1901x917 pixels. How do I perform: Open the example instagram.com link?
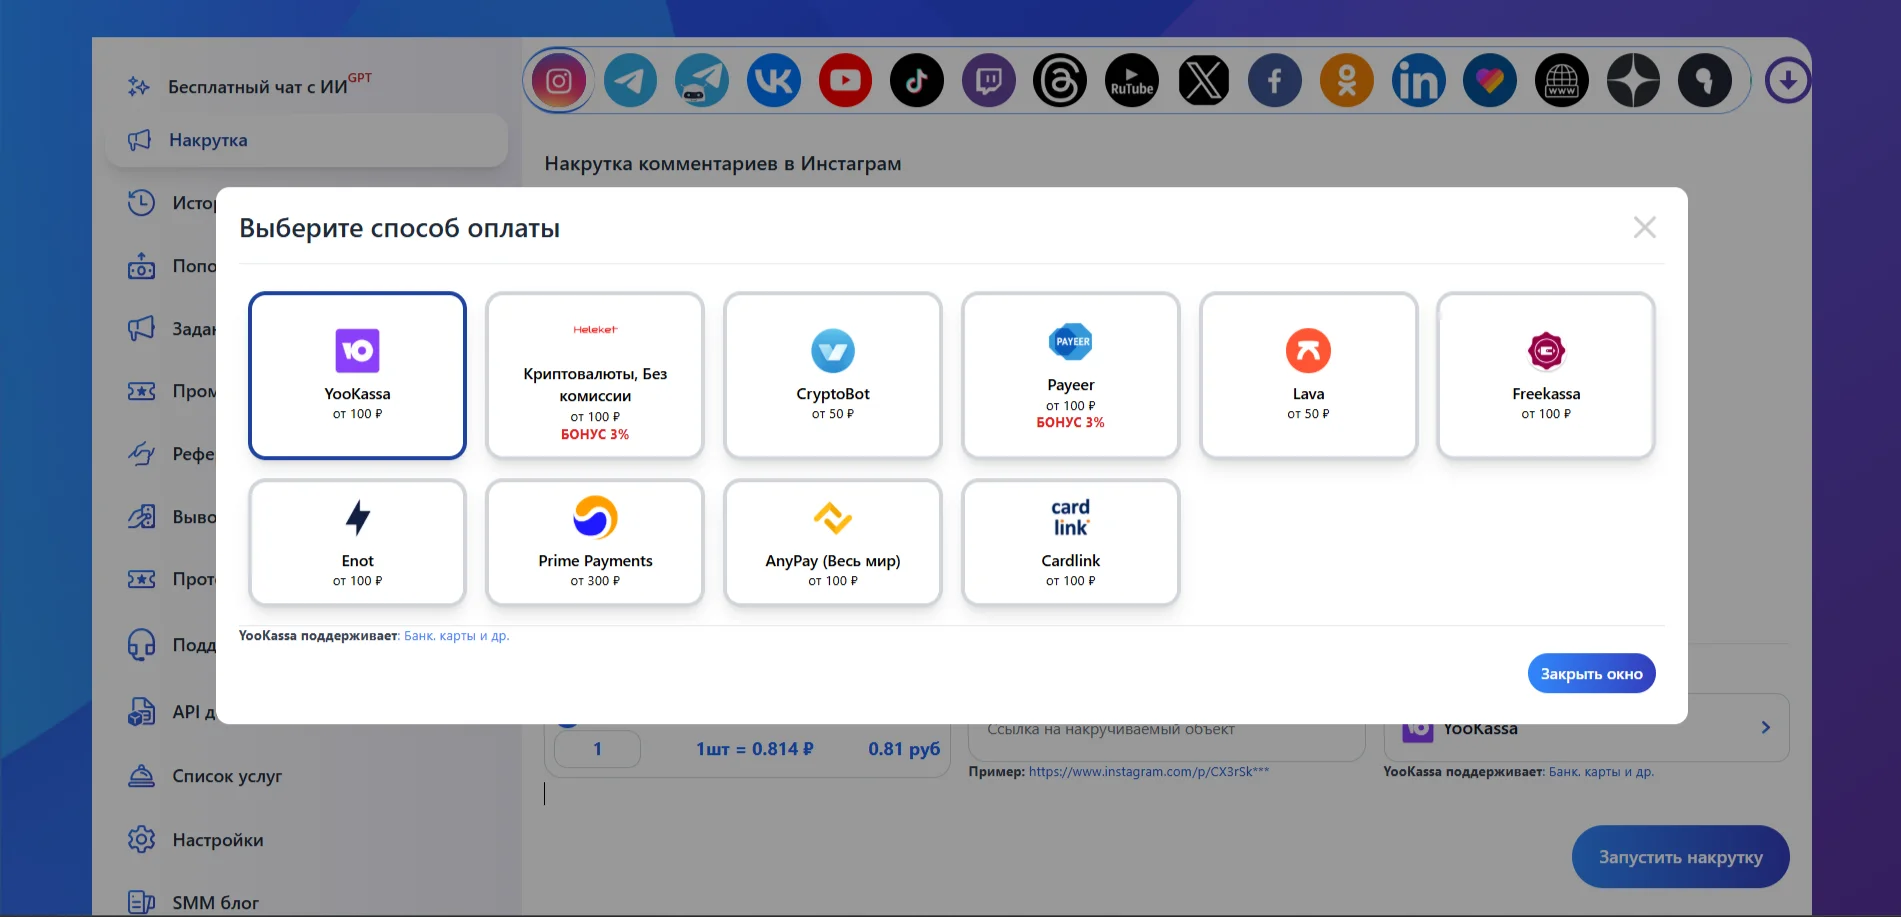[1149, 772]
